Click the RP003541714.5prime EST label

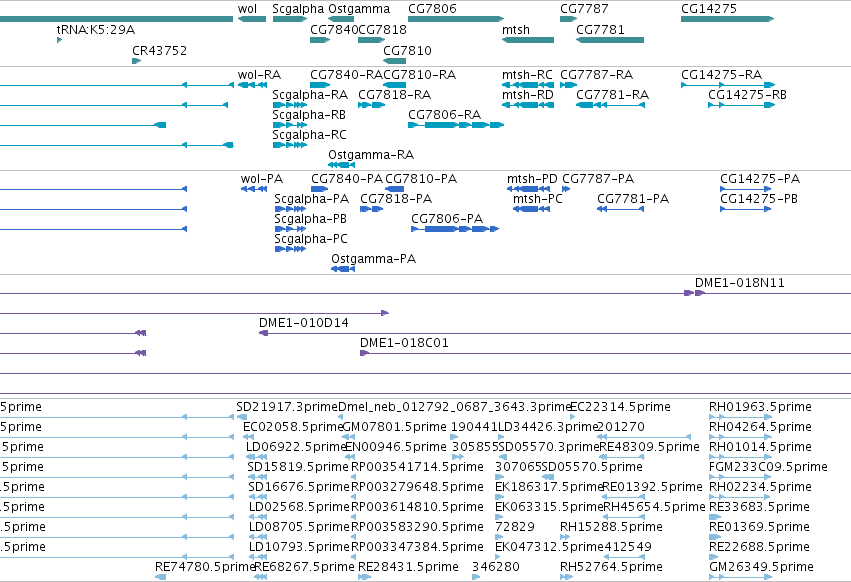click(x=417, y=467)
